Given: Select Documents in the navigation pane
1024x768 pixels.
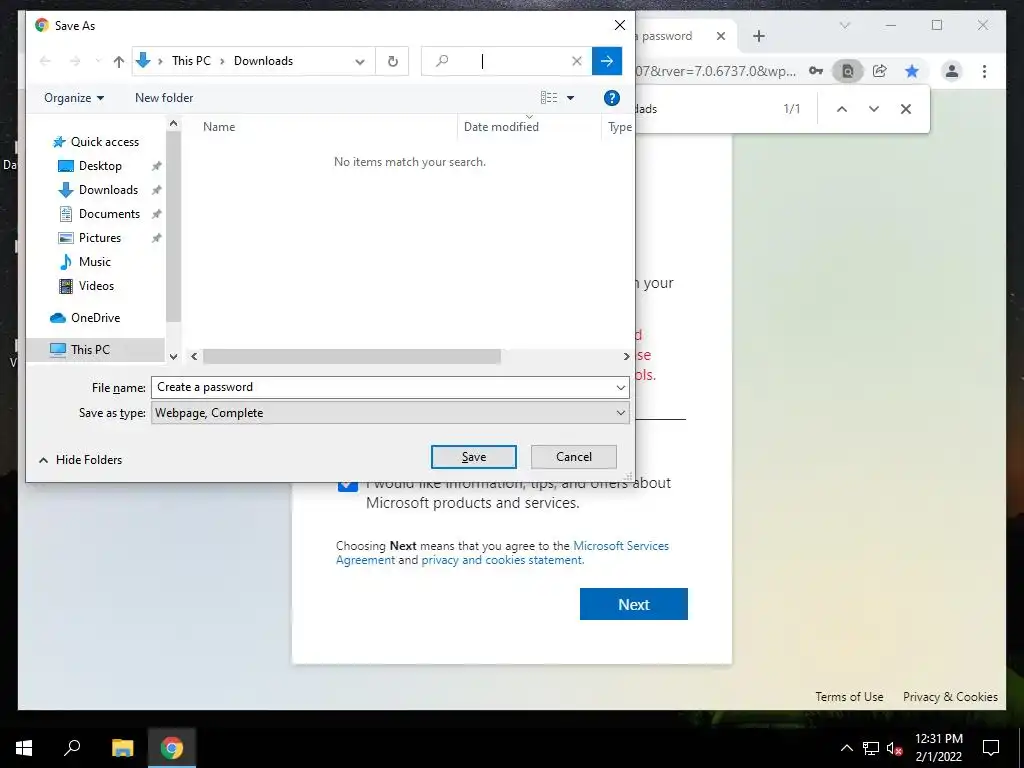Looking at the screenshot, I should (100, 214).
